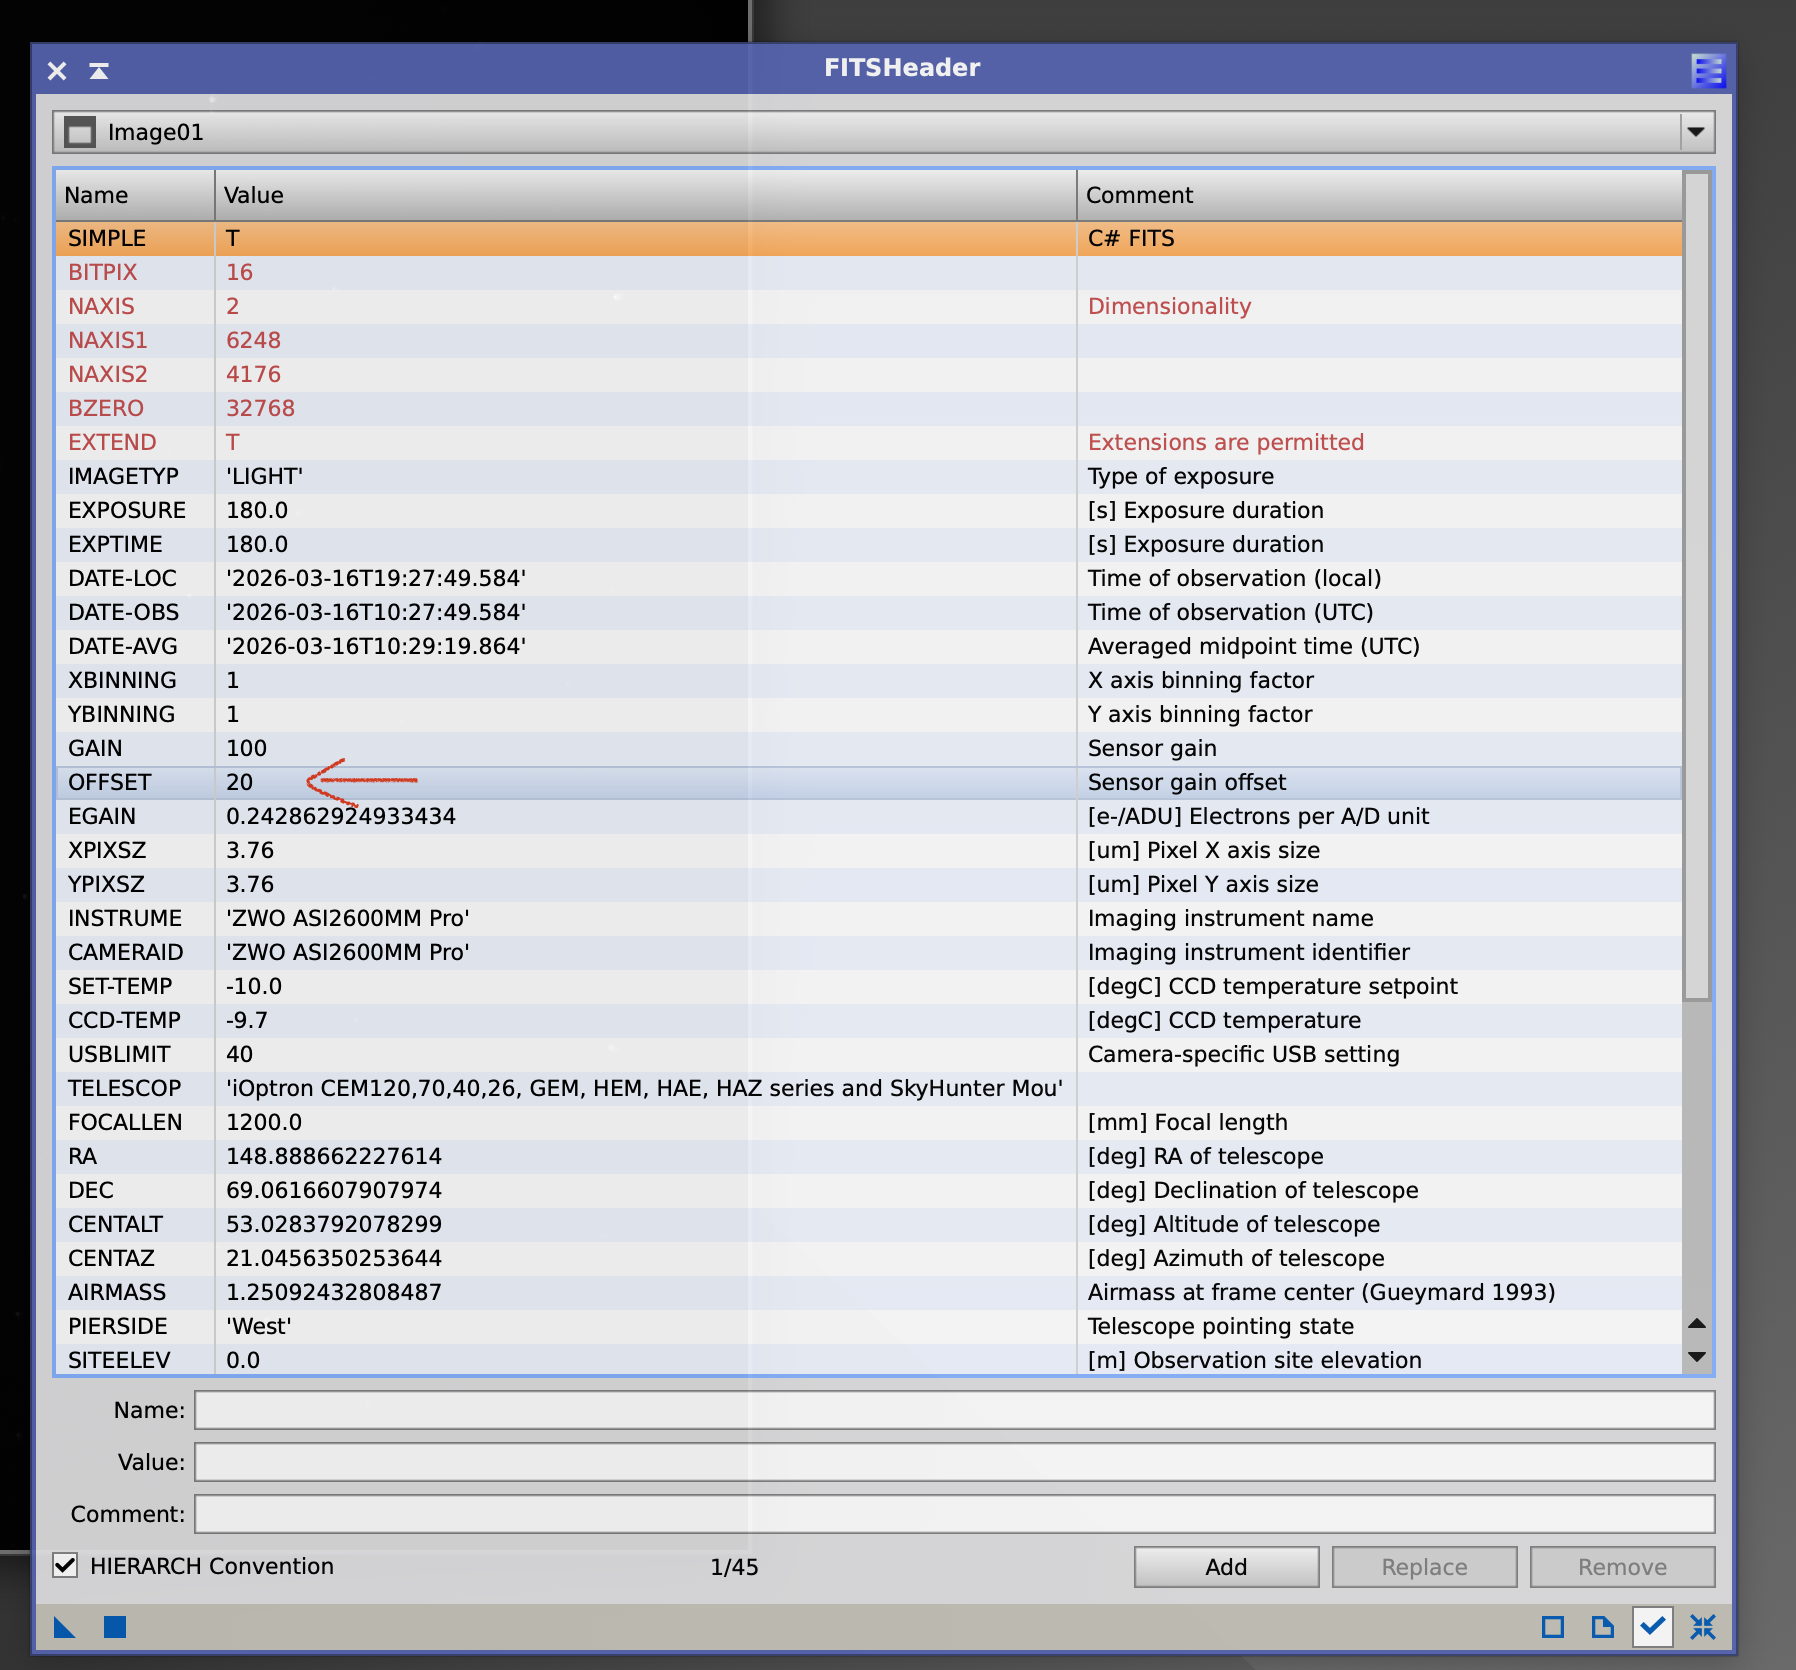
Task: Click the New Instance triangle icon
Action: (64, 1627)
